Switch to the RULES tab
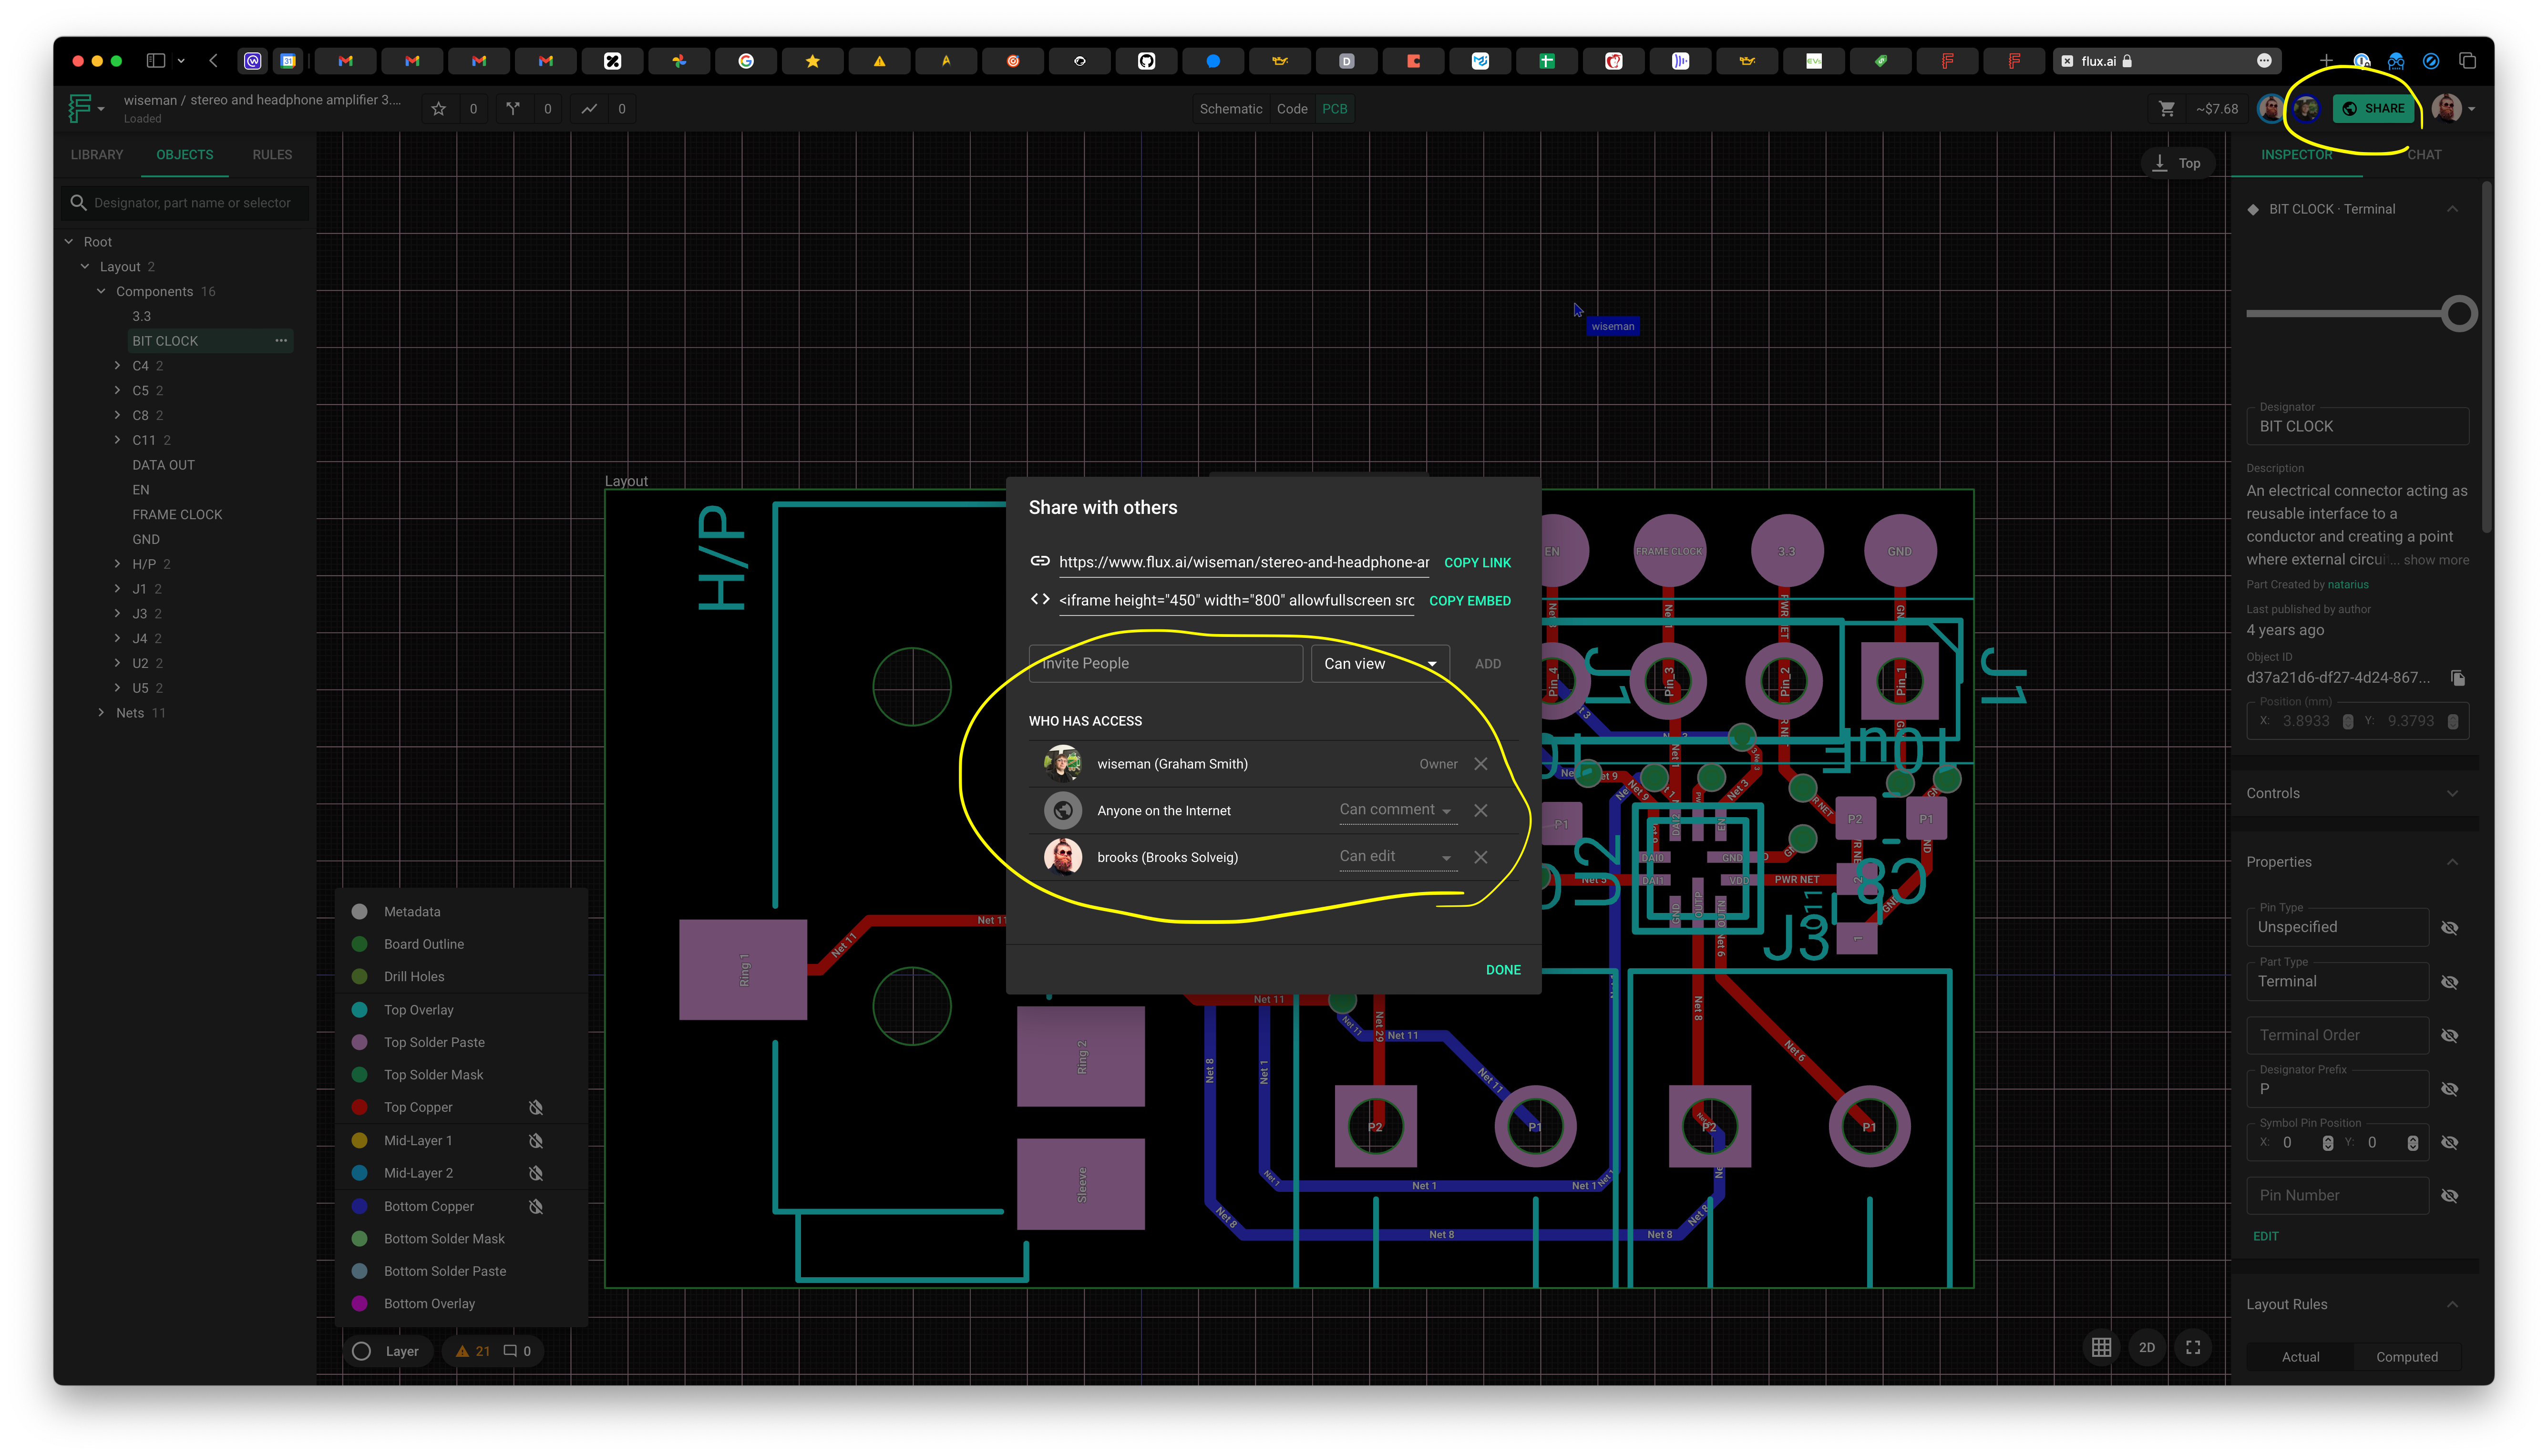2548x1456 pixels. (x=272, y=155)
